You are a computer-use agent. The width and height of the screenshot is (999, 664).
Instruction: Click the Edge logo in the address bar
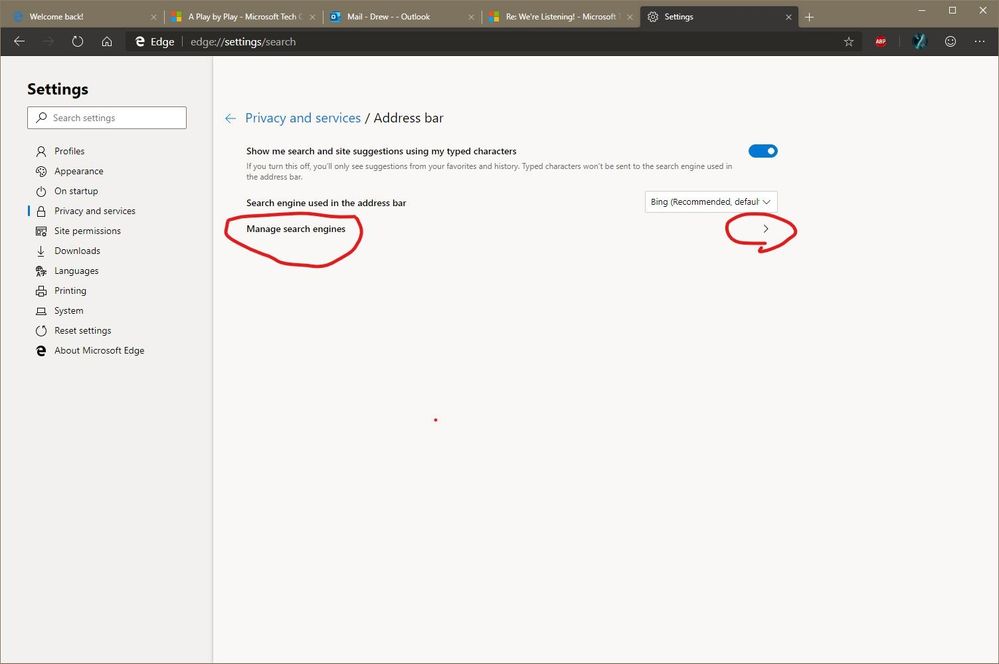[x=140, y=41]
